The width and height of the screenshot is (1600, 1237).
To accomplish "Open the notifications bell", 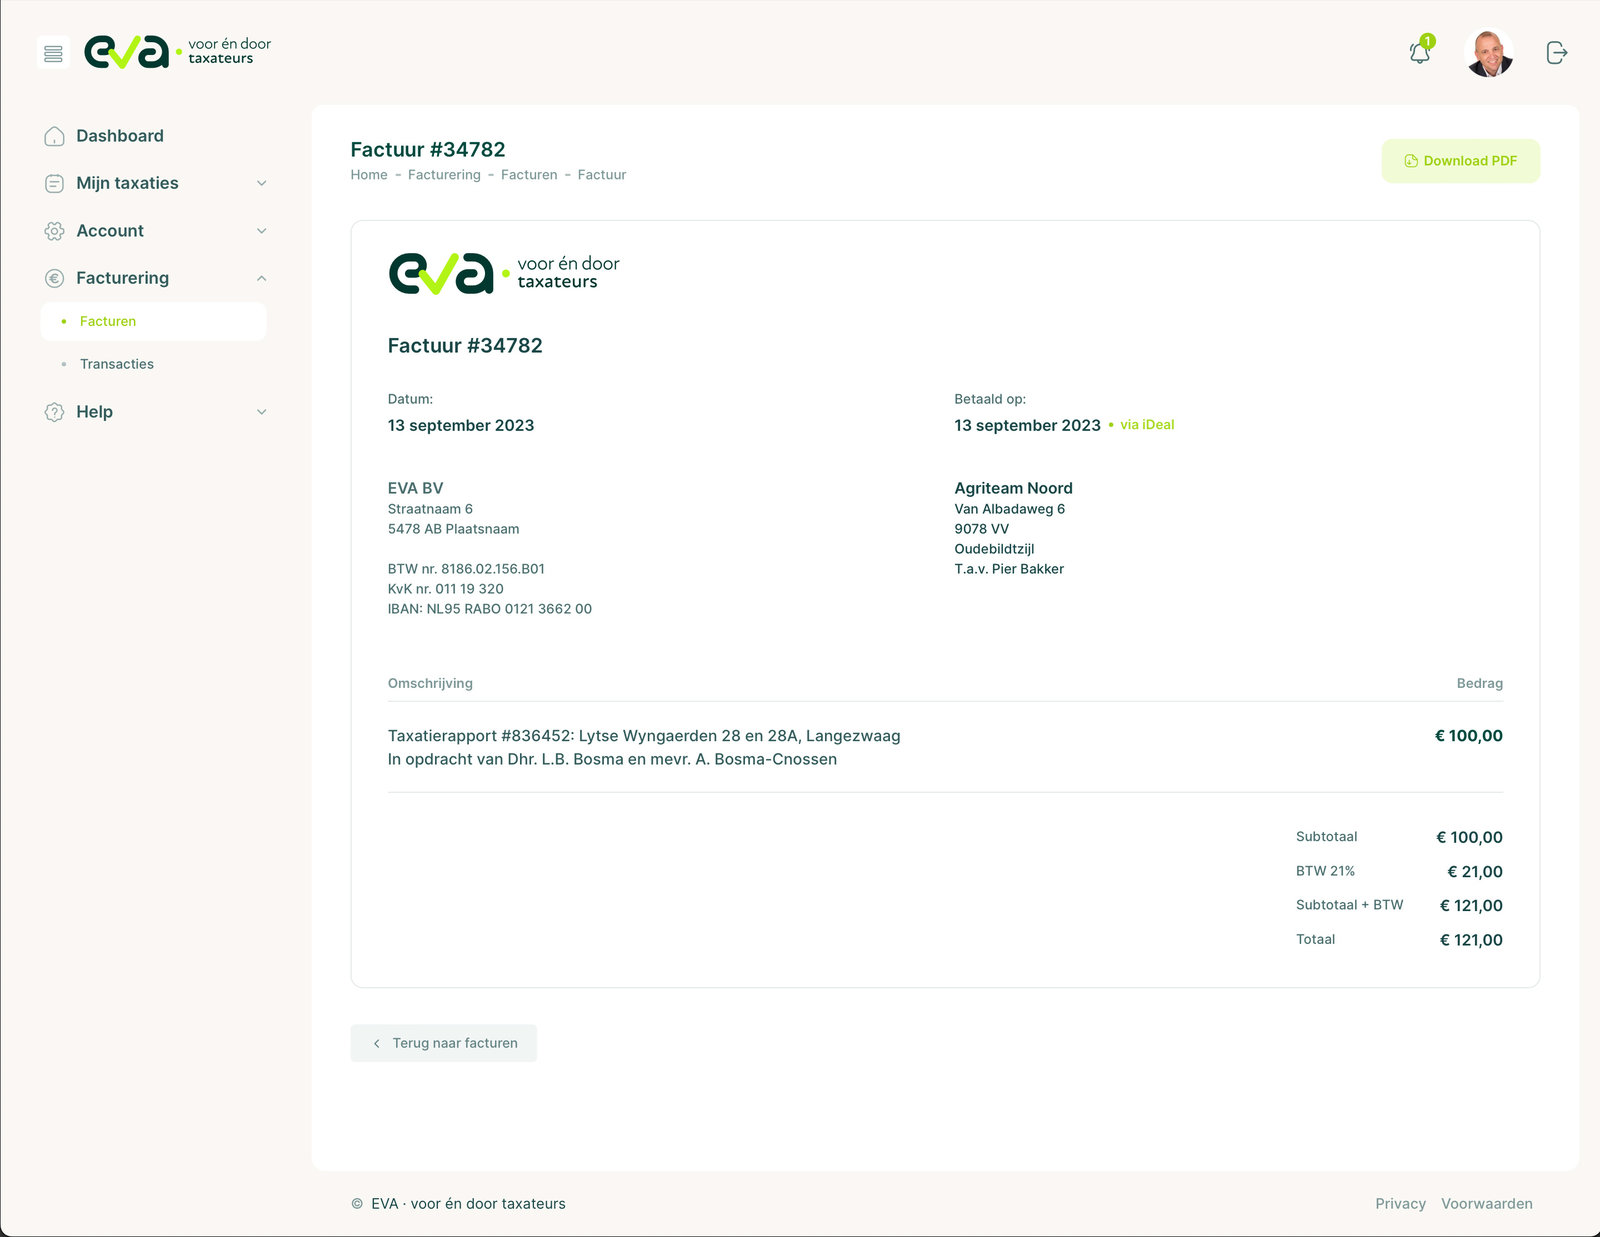I will point(1419,53).
